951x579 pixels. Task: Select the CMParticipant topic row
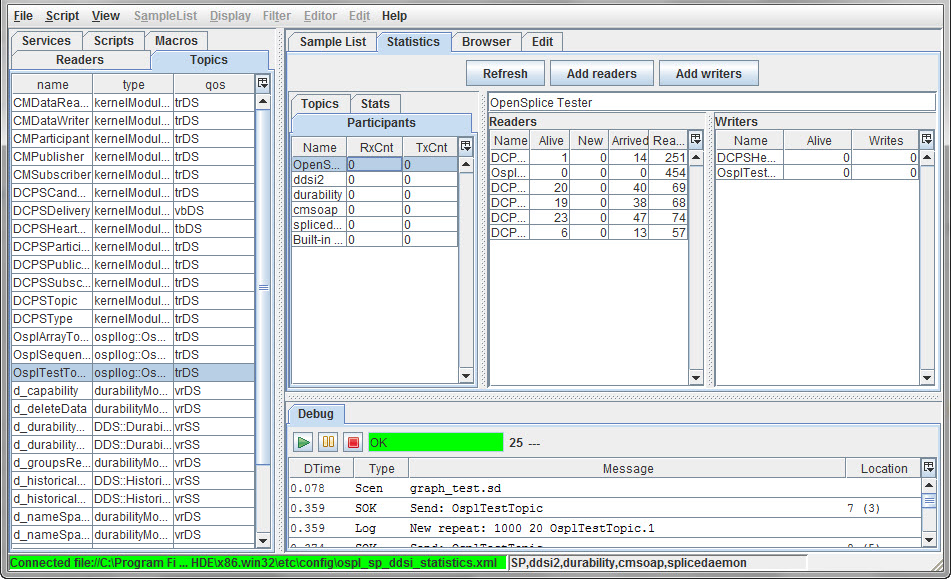point(133,139)
